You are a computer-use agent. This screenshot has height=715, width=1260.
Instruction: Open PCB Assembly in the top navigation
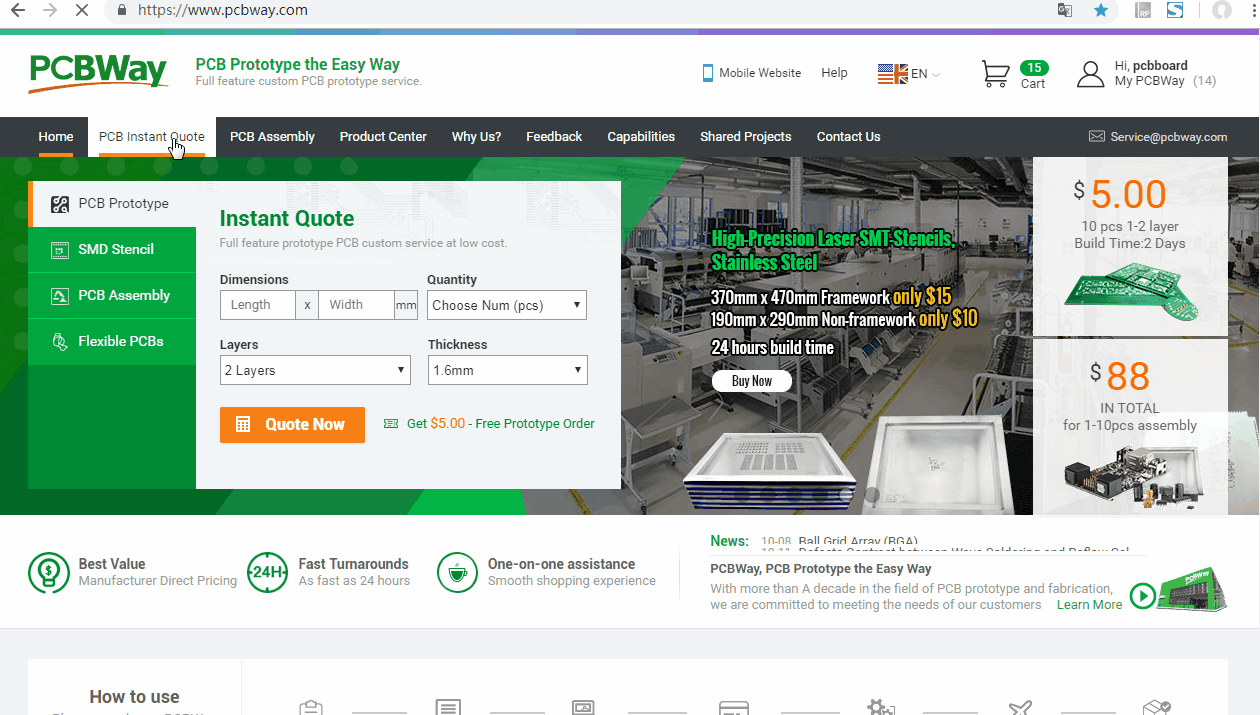pyautogui.click(x=272, y=137)
